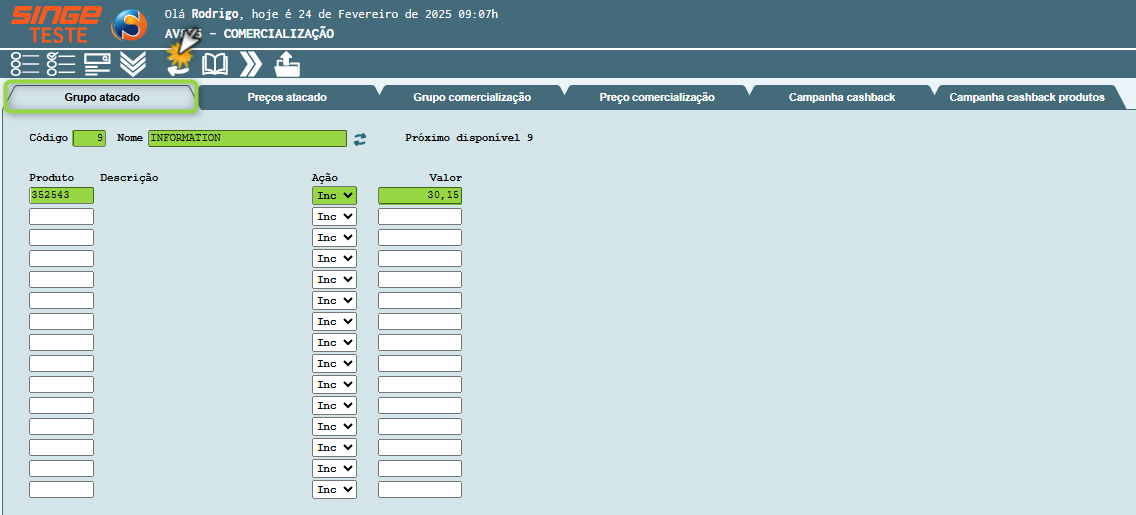Viewport: 1136px width, 515px height.
Task: Open the Grupo comercialização tab
Action: point(471,97)
